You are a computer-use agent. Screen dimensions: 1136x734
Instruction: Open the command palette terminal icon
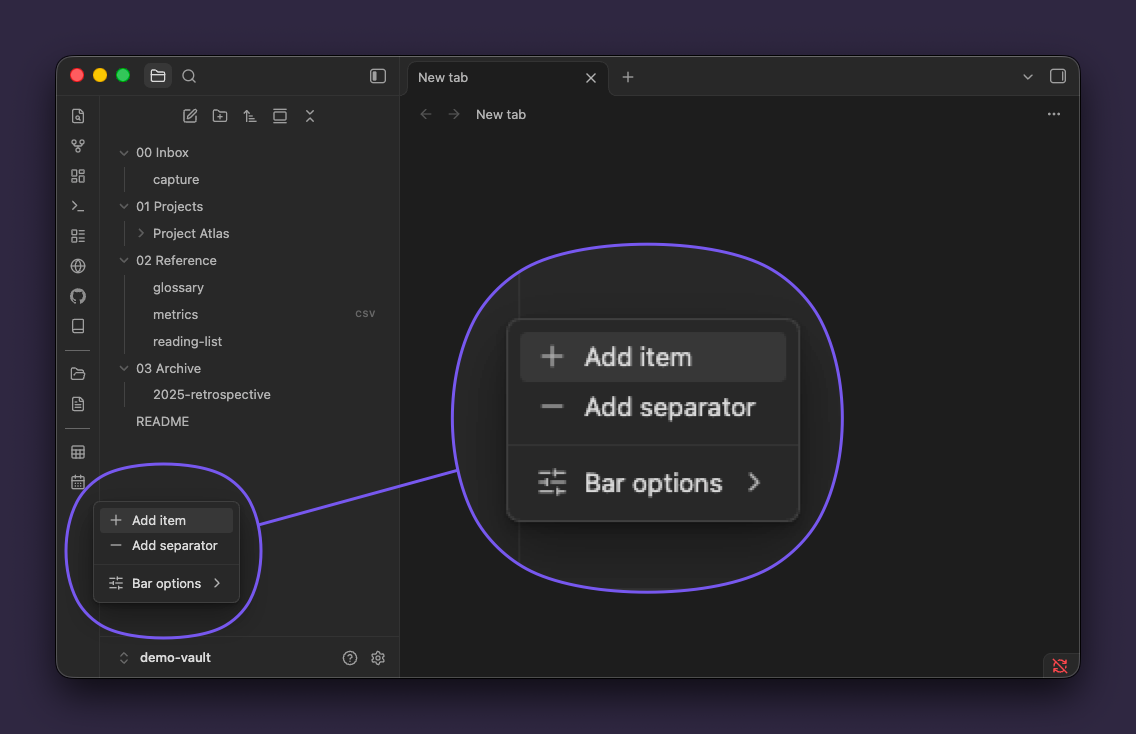point(78,207)
